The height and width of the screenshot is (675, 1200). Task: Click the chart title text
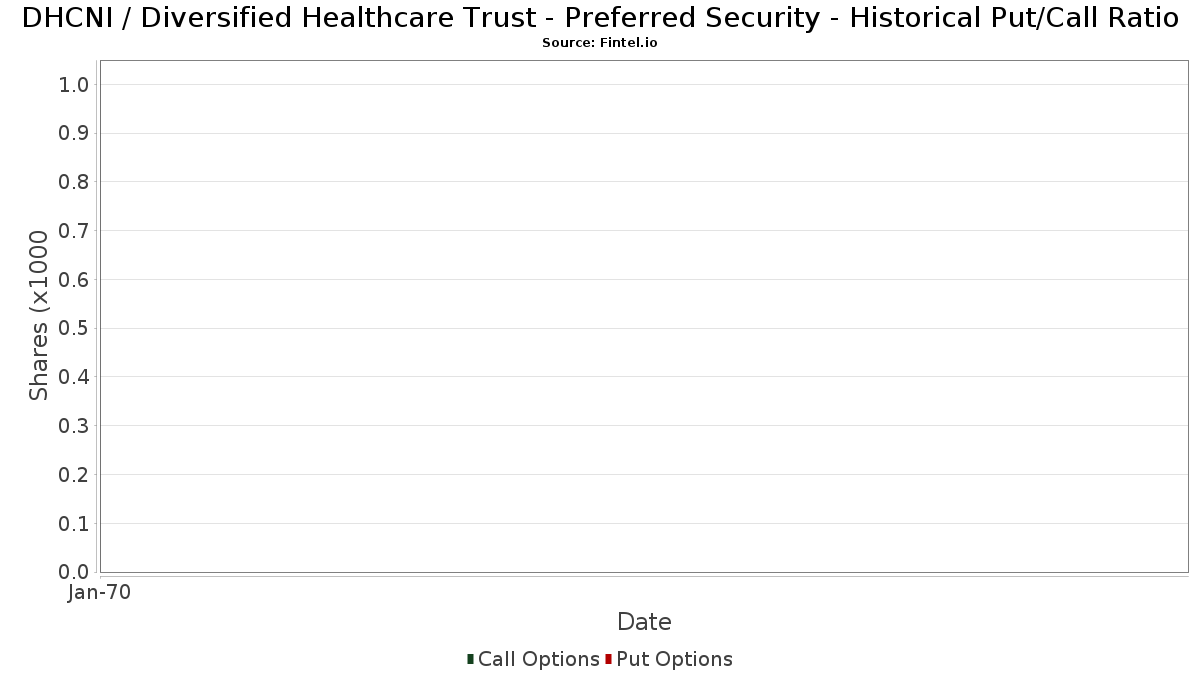(x=600, y=18)
